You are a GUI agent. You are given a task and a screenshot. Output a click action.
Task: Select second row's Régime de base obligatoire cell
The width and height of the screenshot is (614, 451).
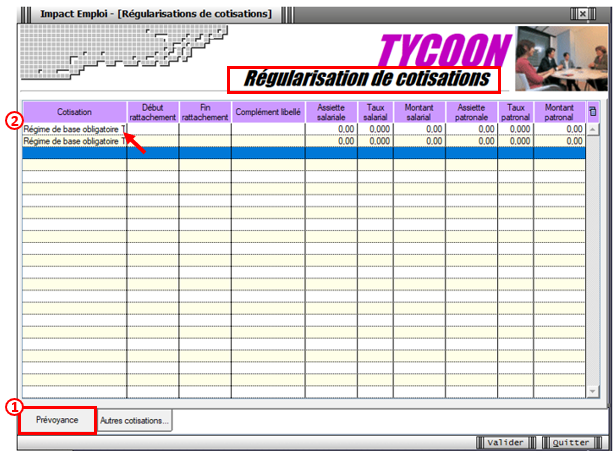pos(74,141)
